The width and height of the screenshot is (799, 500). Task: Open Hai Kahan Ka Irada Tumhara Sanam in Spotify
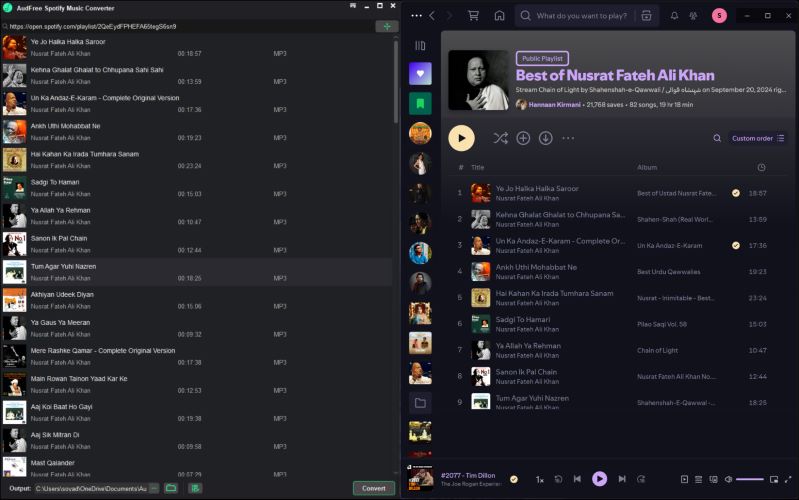(x=554, y=294)
